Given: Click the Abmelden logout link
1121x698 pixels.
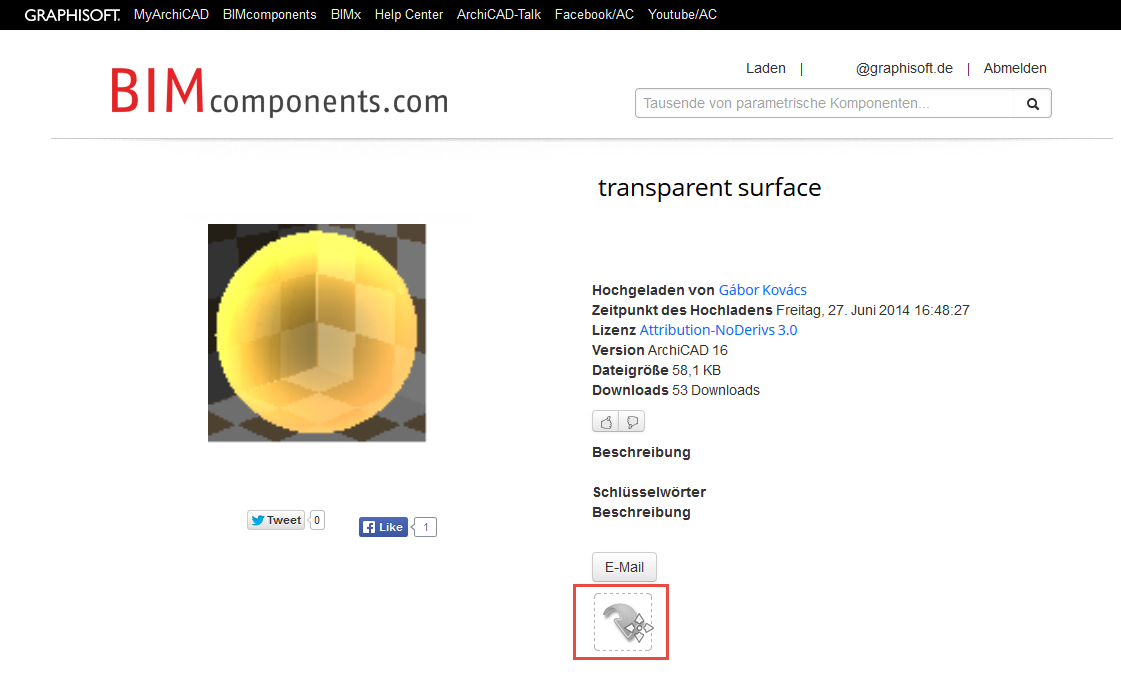Looking at the screenshot, I should 1014,68.
